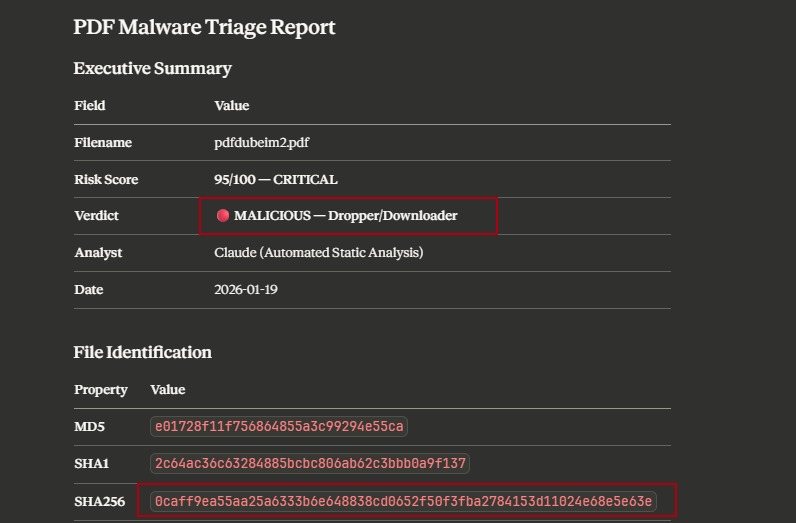Click the 2026-01-19 date value
Image resolution: width=796 pixels, height=523 pixels.
pyautogui.click(x=243, y=290)
